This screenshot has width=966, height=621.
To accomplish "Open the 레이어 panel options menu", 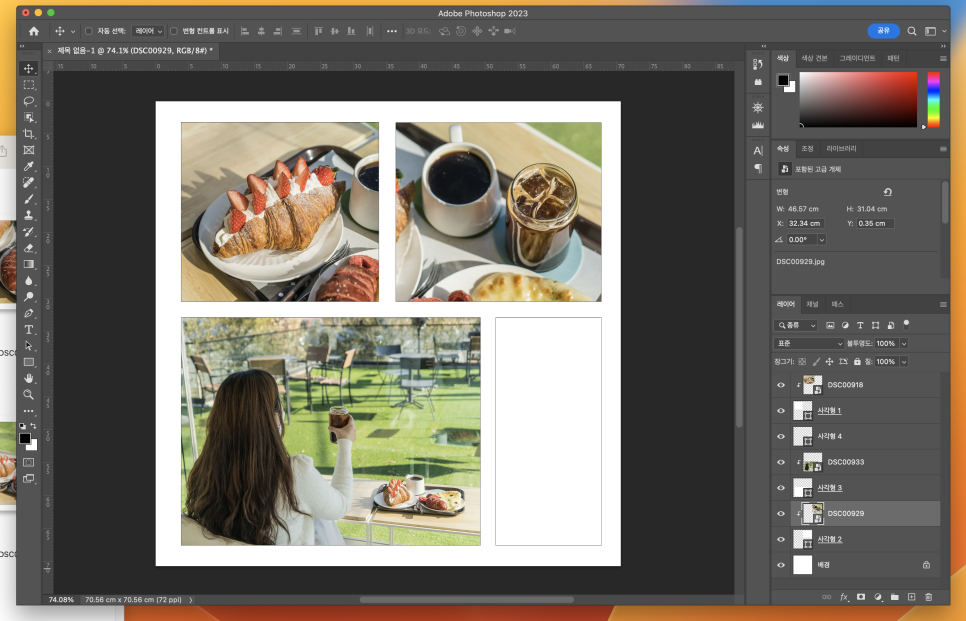I will pos(943,304).
